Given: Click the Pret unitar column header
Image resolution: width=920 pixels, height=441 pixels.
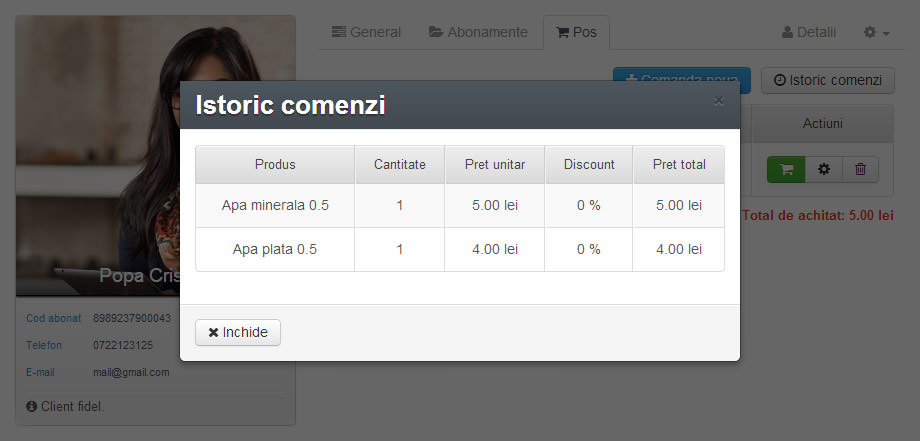Looking at the screenshot, I should (x=495, y=165).
